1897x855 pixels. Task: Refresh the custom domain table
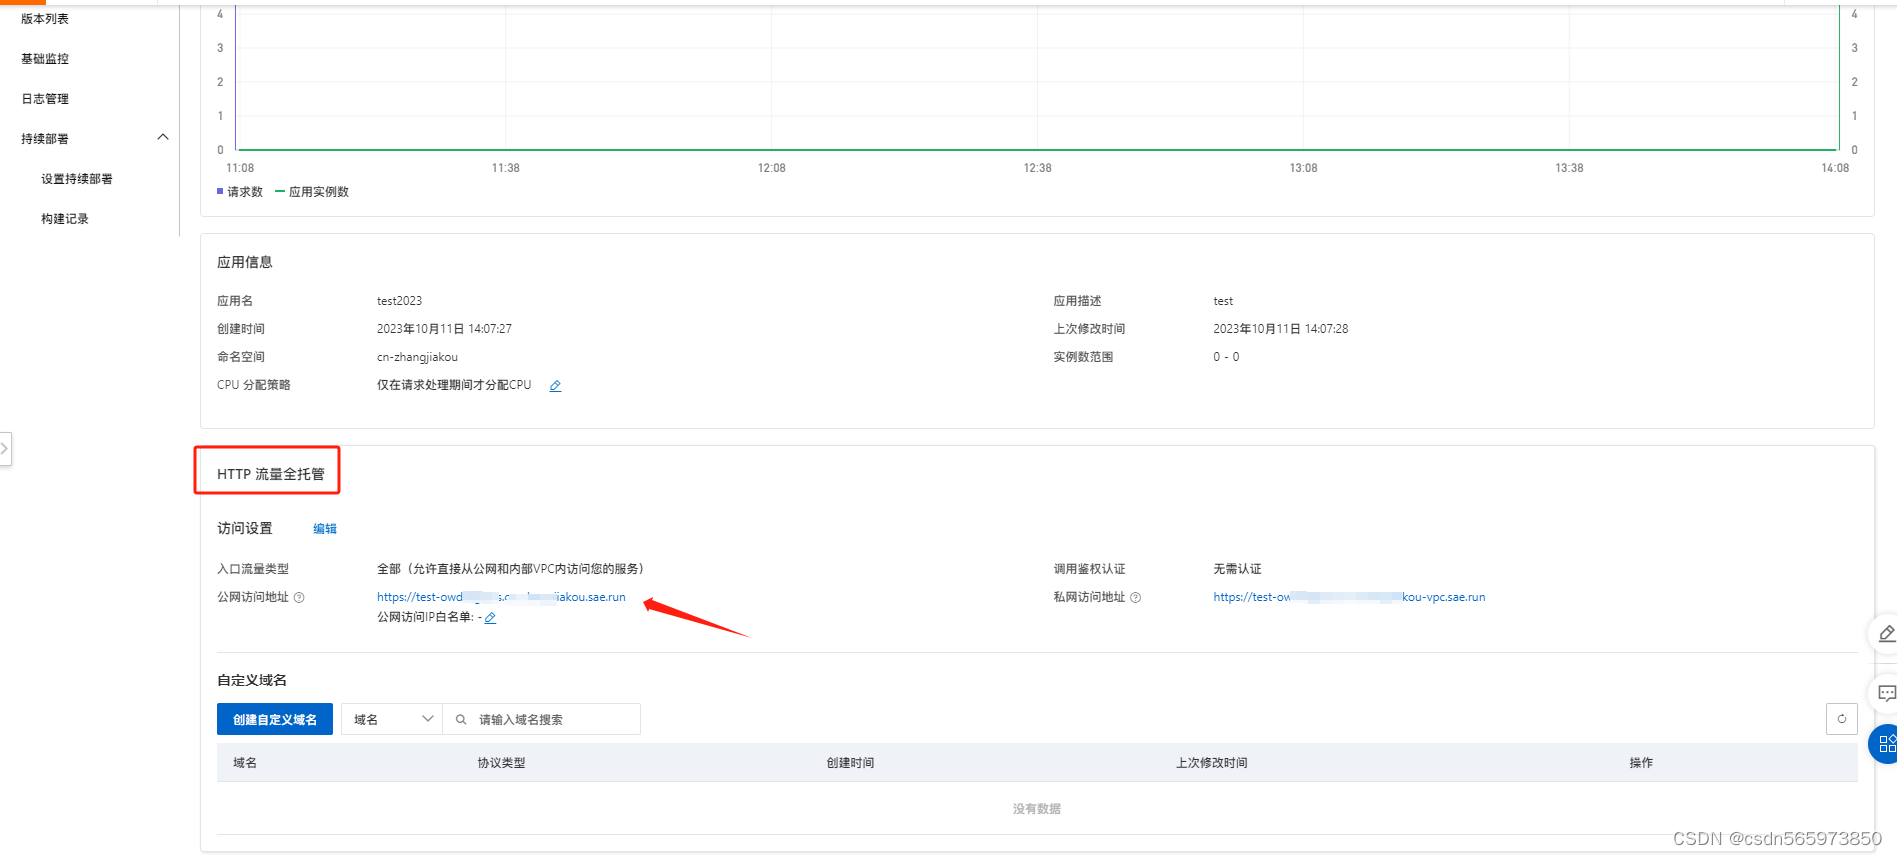click(1841, 719)
